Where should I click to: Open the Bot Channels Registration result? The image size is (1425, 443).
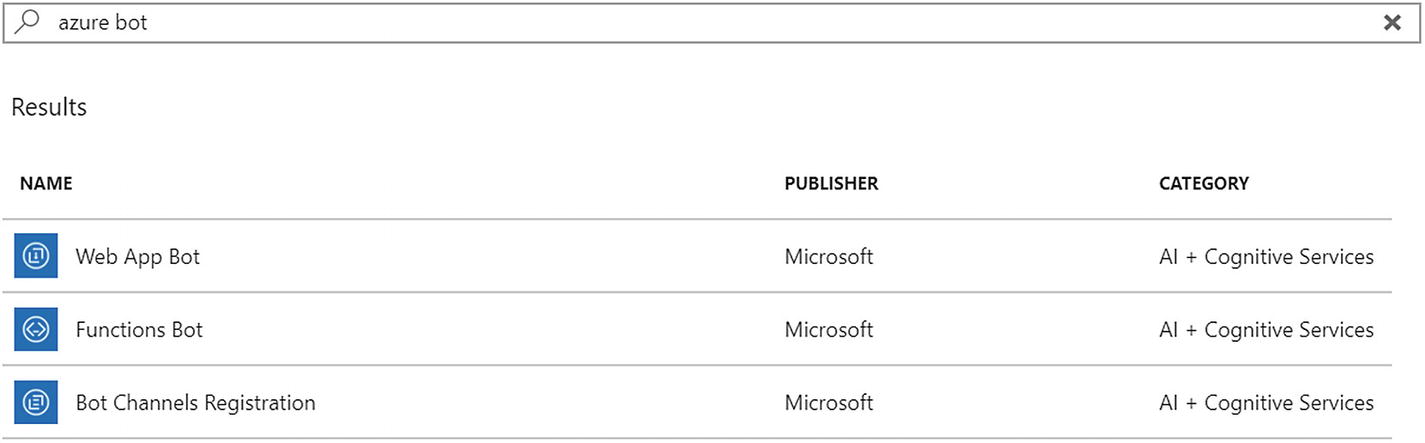point(195,403)
